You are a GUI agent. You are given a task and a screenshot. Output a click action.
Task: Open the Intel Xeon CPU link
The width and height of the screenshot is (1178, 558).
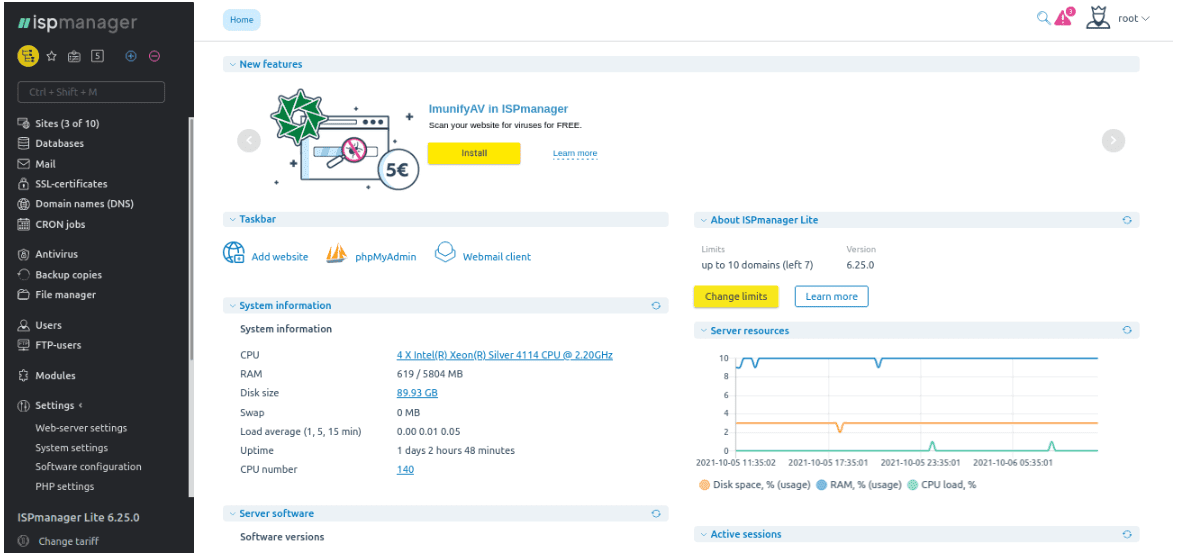pyautogui.click(x=505, y=355)
